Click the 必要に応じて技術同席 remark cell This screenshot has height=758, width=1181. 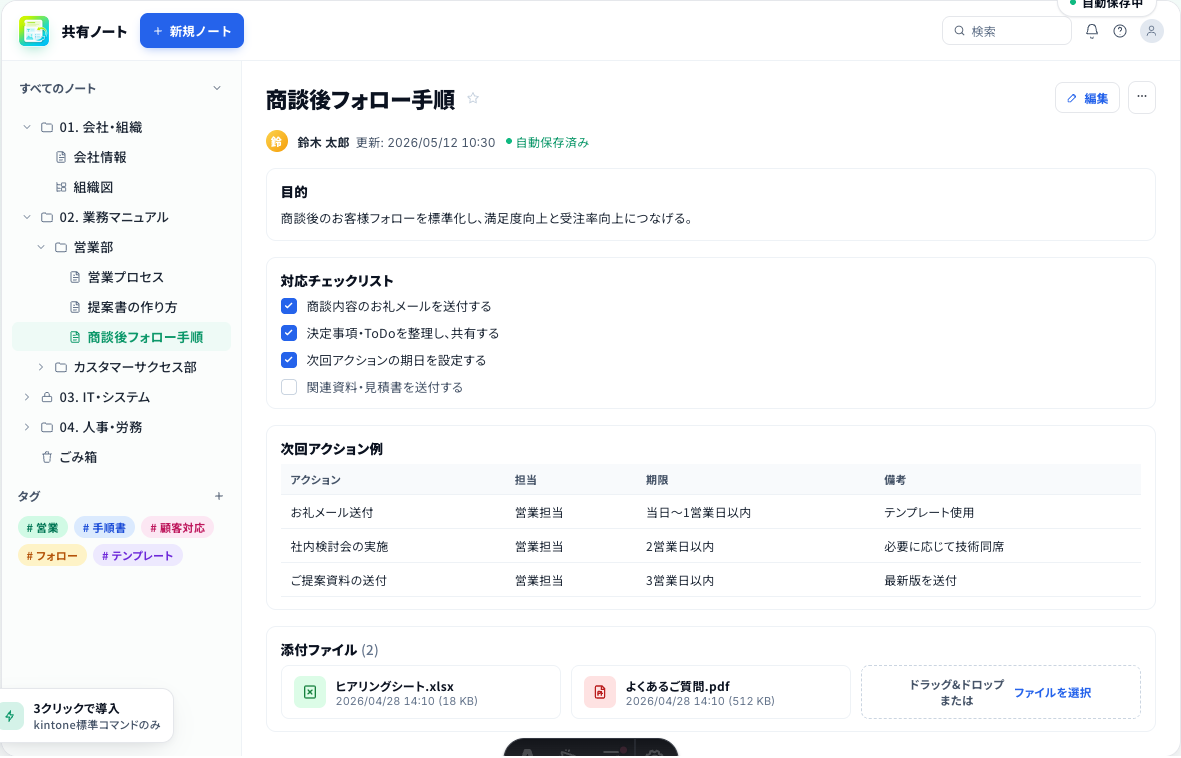(x=944, y=546)
